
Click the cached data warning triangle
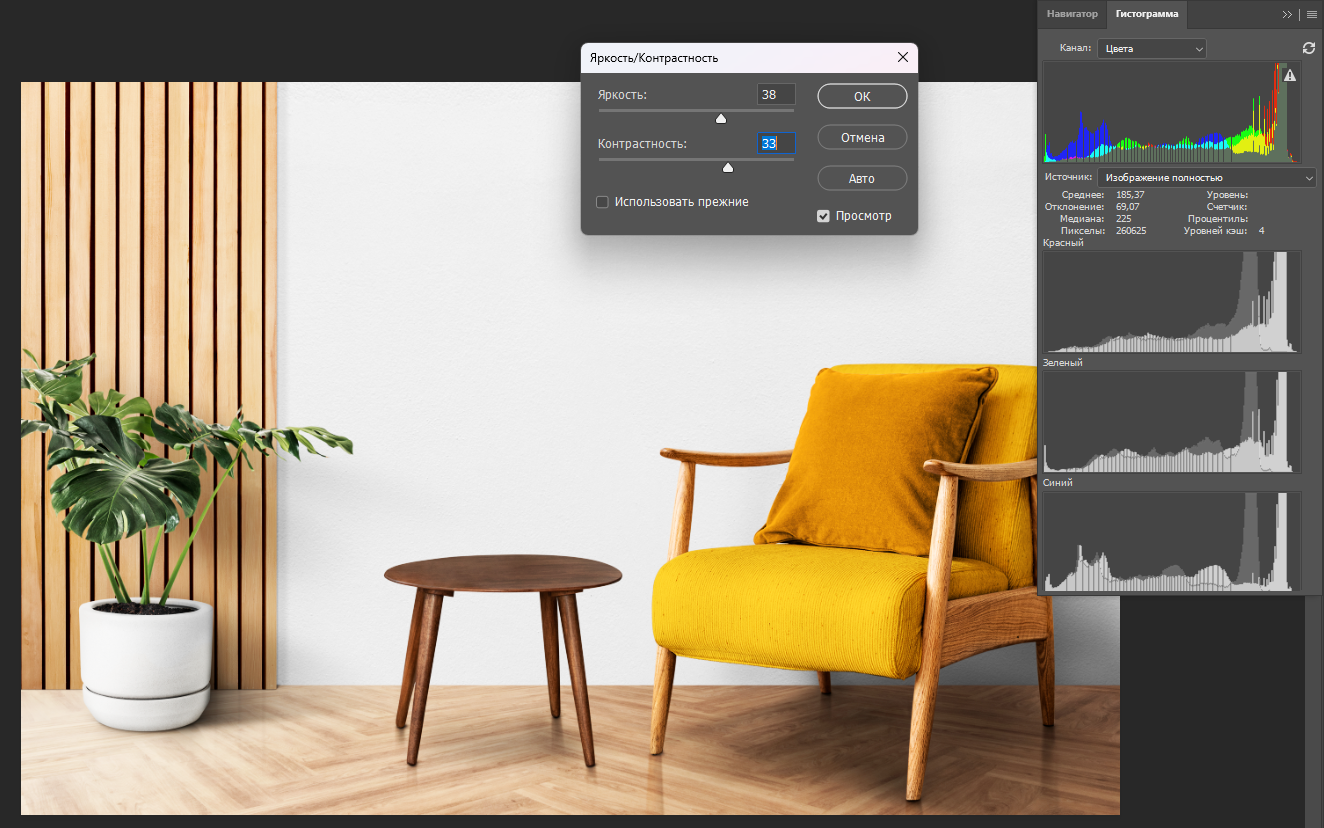[1290, 75]
